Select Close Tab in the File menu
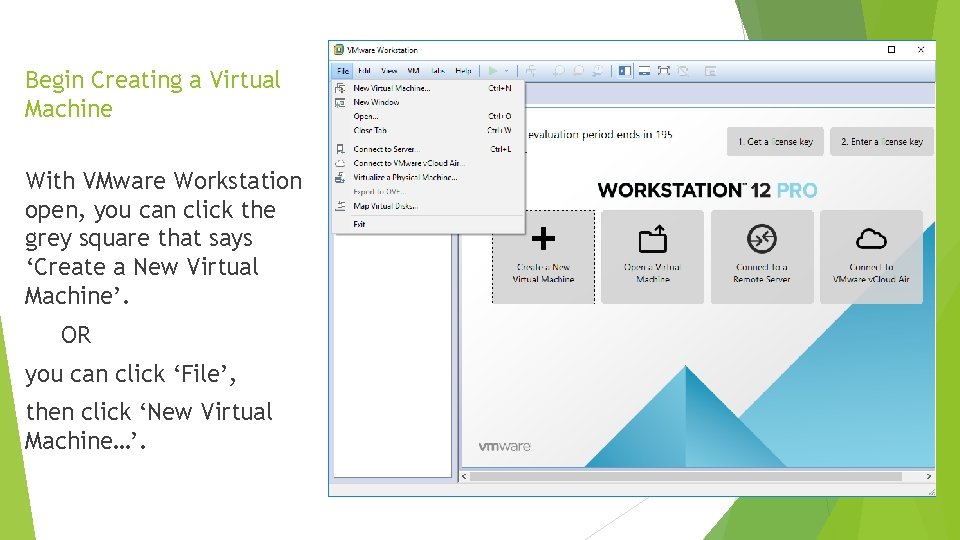Image resolution: width=960 pixels, height=540 pixels. [x=428, y=130]
